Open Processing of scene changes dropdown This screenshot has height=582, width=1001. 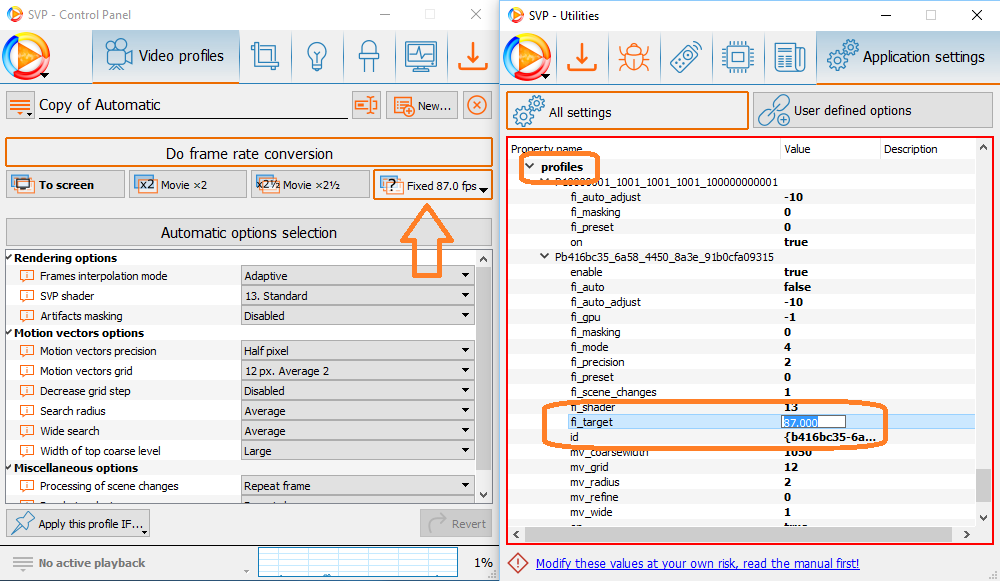click(358, 486)
